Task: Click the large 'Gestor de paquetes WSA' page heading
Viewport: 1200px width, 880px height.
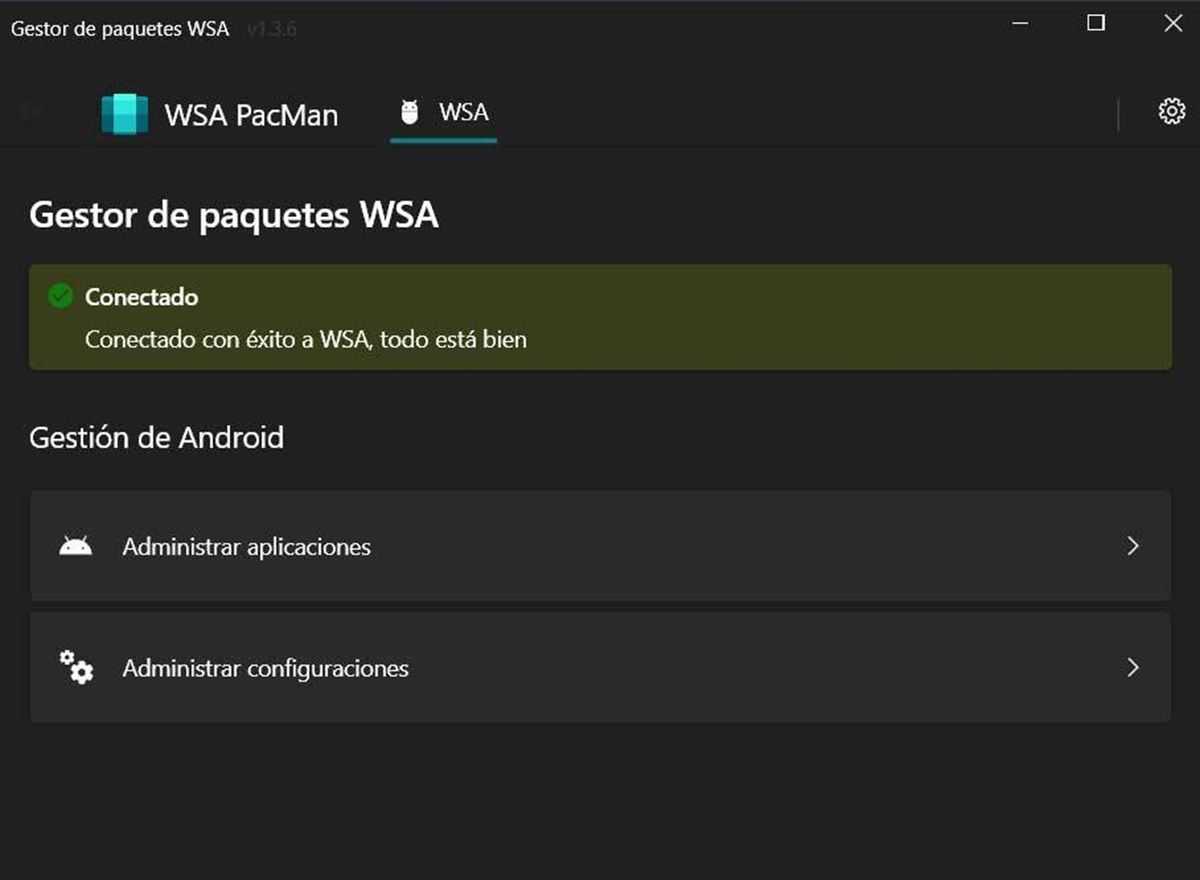Action: 234,215
